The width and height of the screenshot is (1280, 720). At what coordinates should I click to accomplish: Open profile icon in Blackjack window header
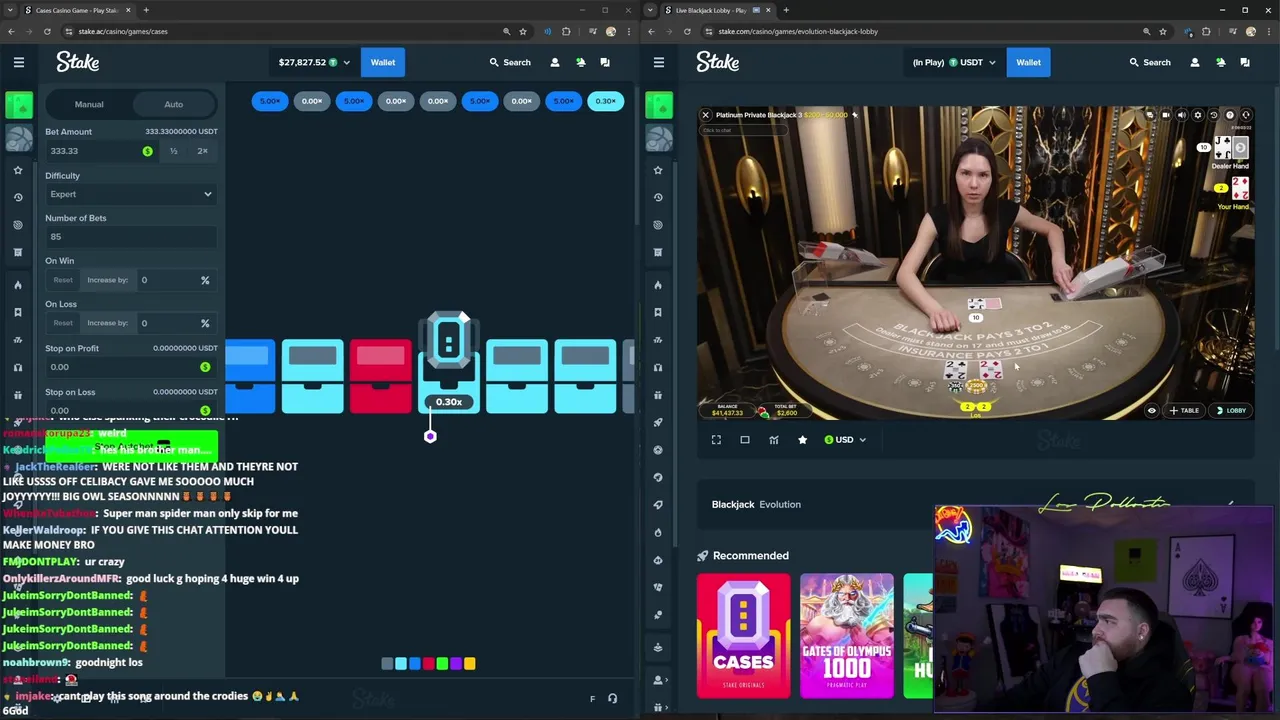pos(1195,62)
